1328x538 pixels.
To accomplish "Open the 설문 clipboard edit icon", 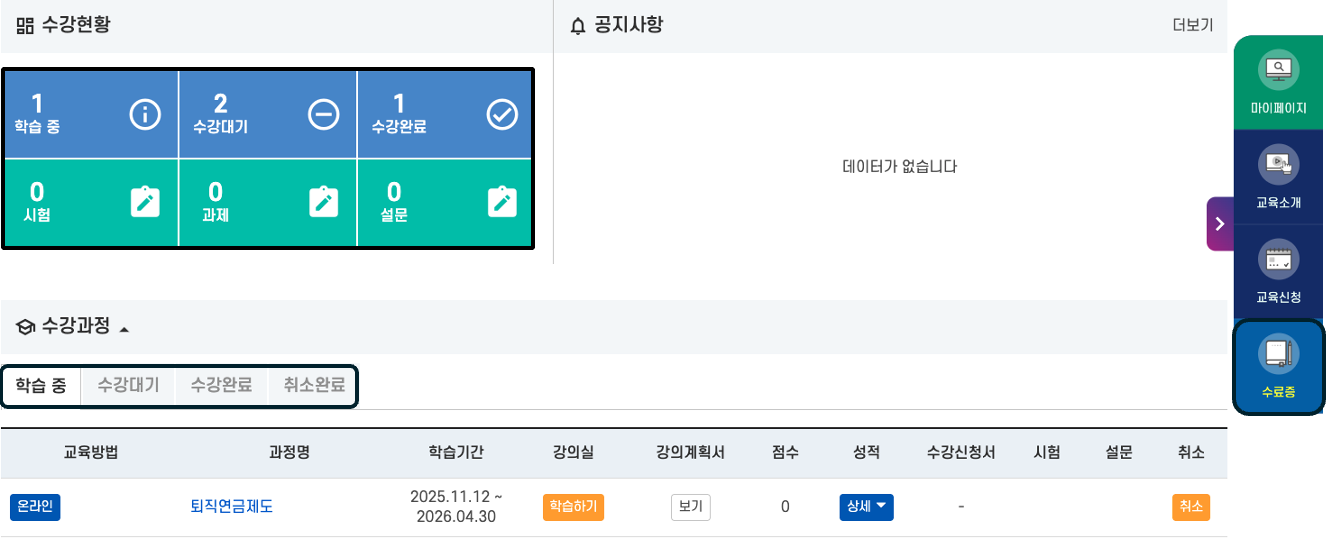I will (501, 201).
